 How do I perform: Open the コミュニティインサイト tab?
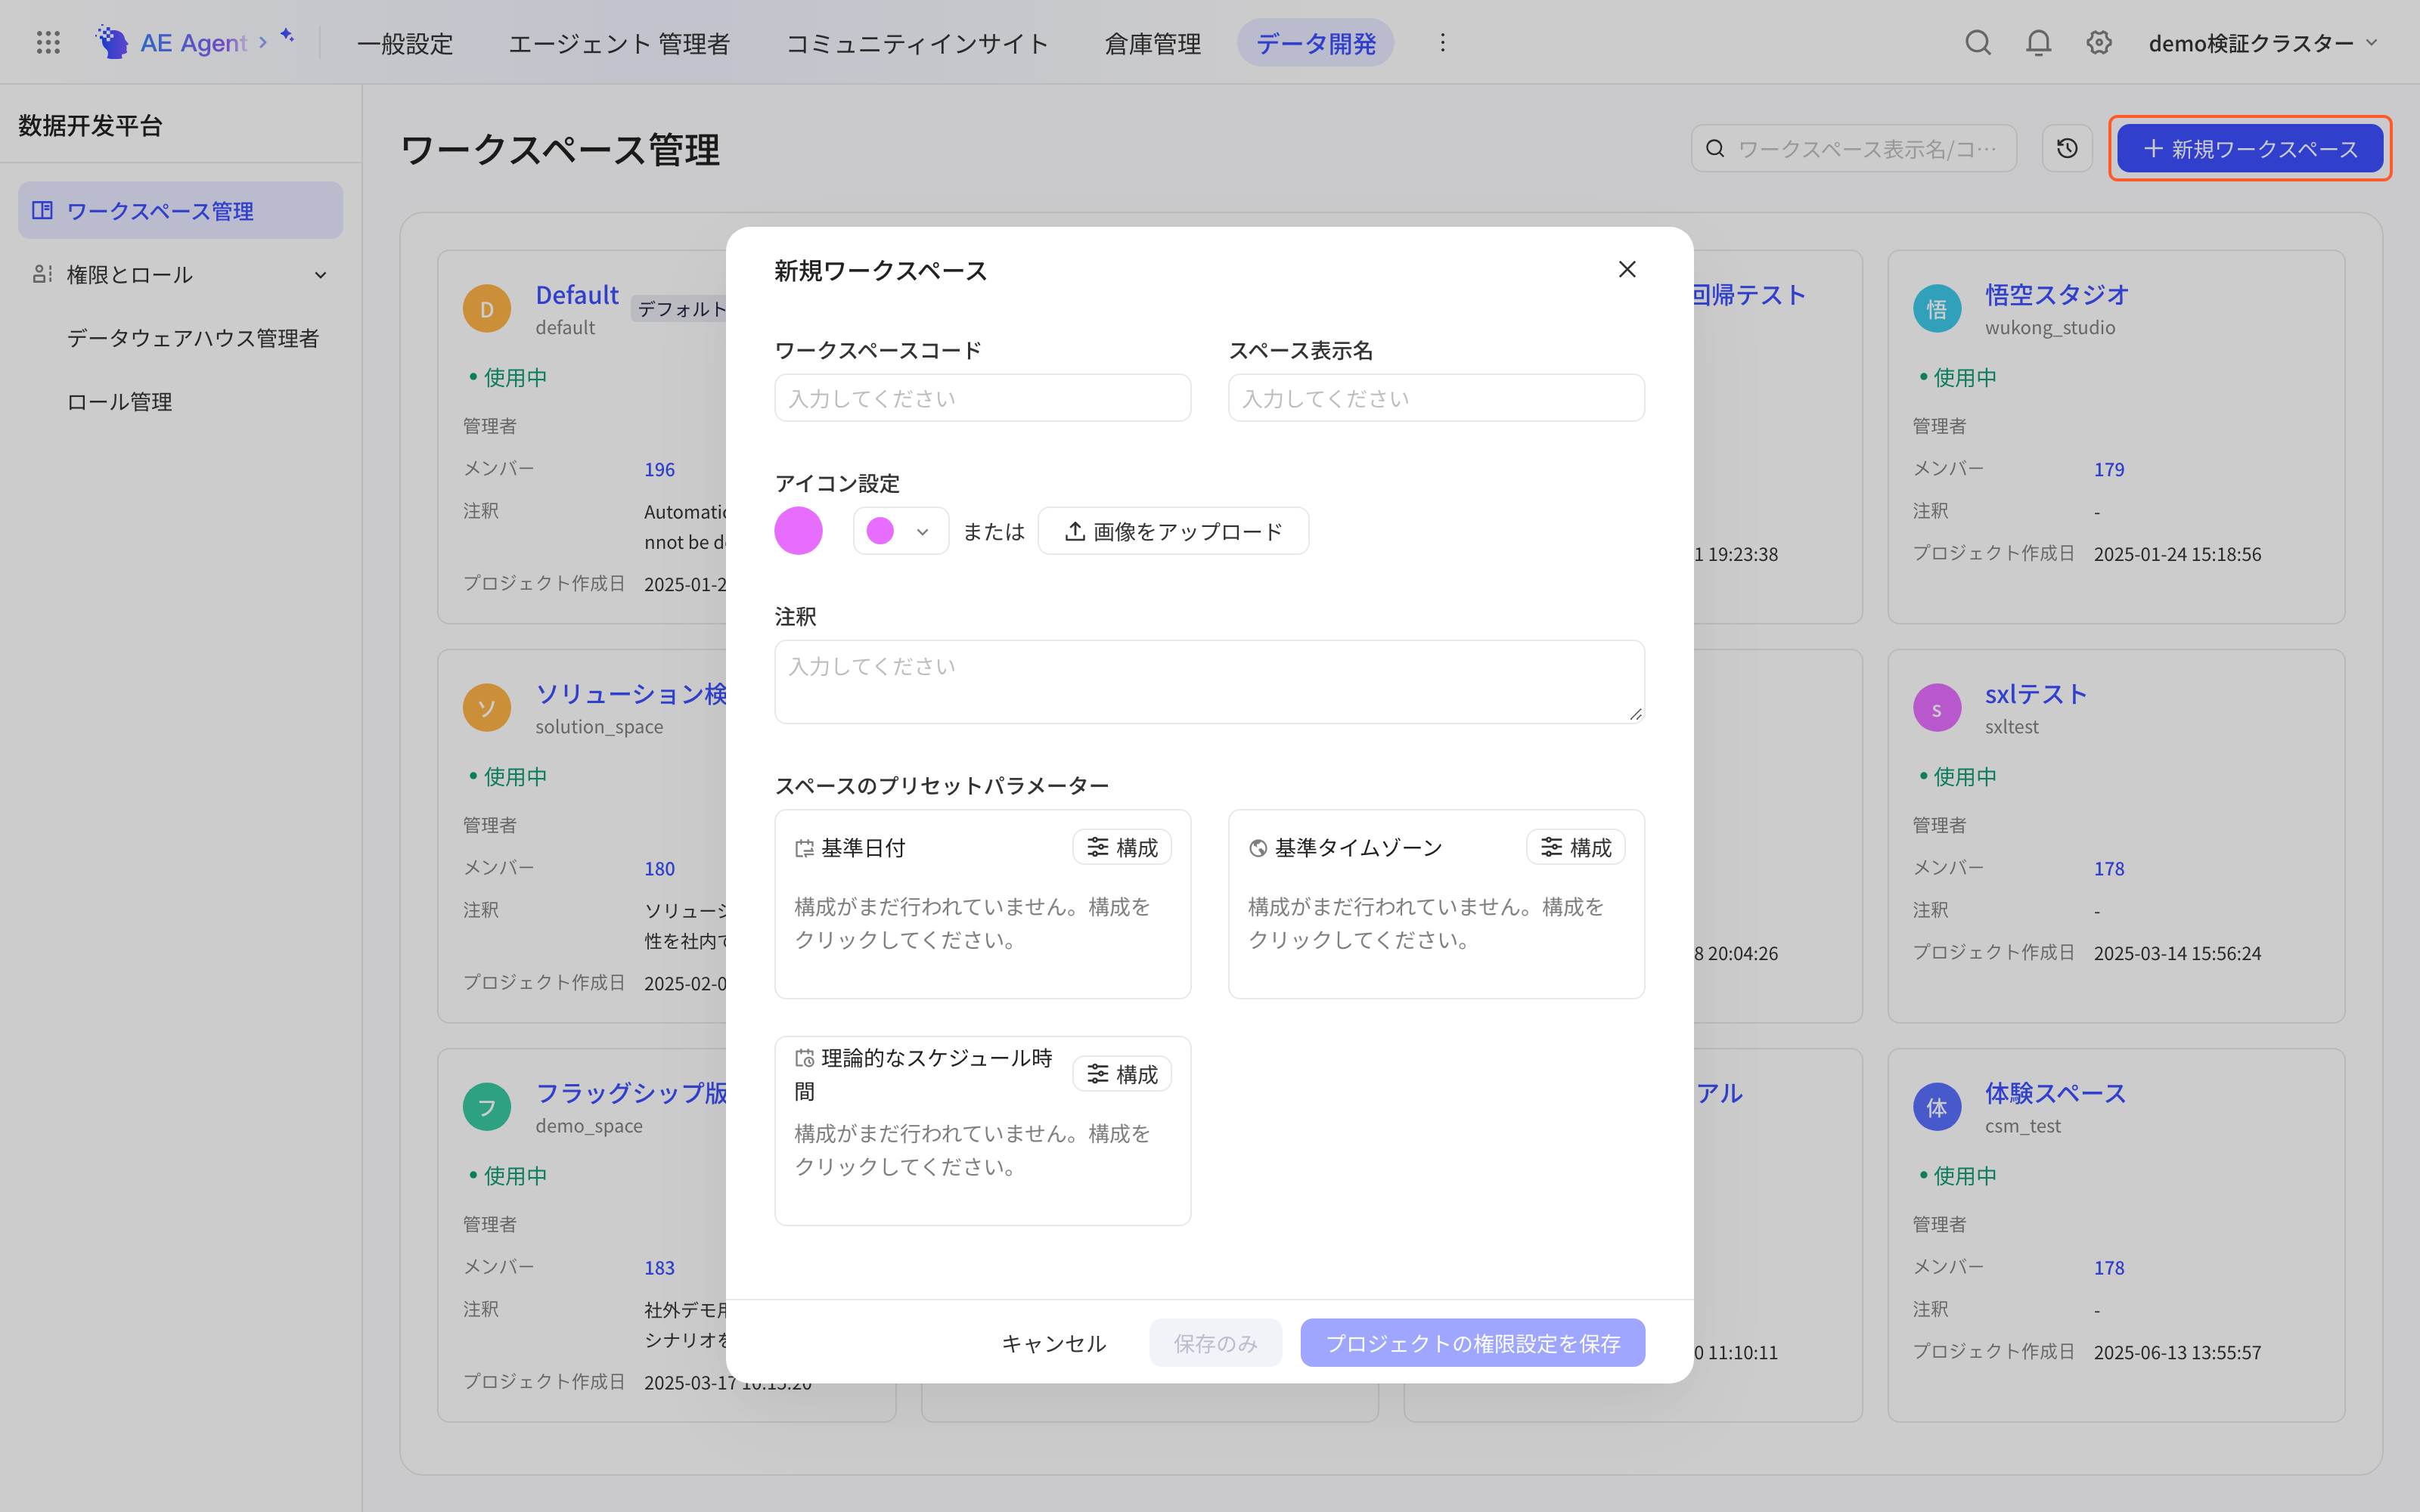click(x=917, y=43)
